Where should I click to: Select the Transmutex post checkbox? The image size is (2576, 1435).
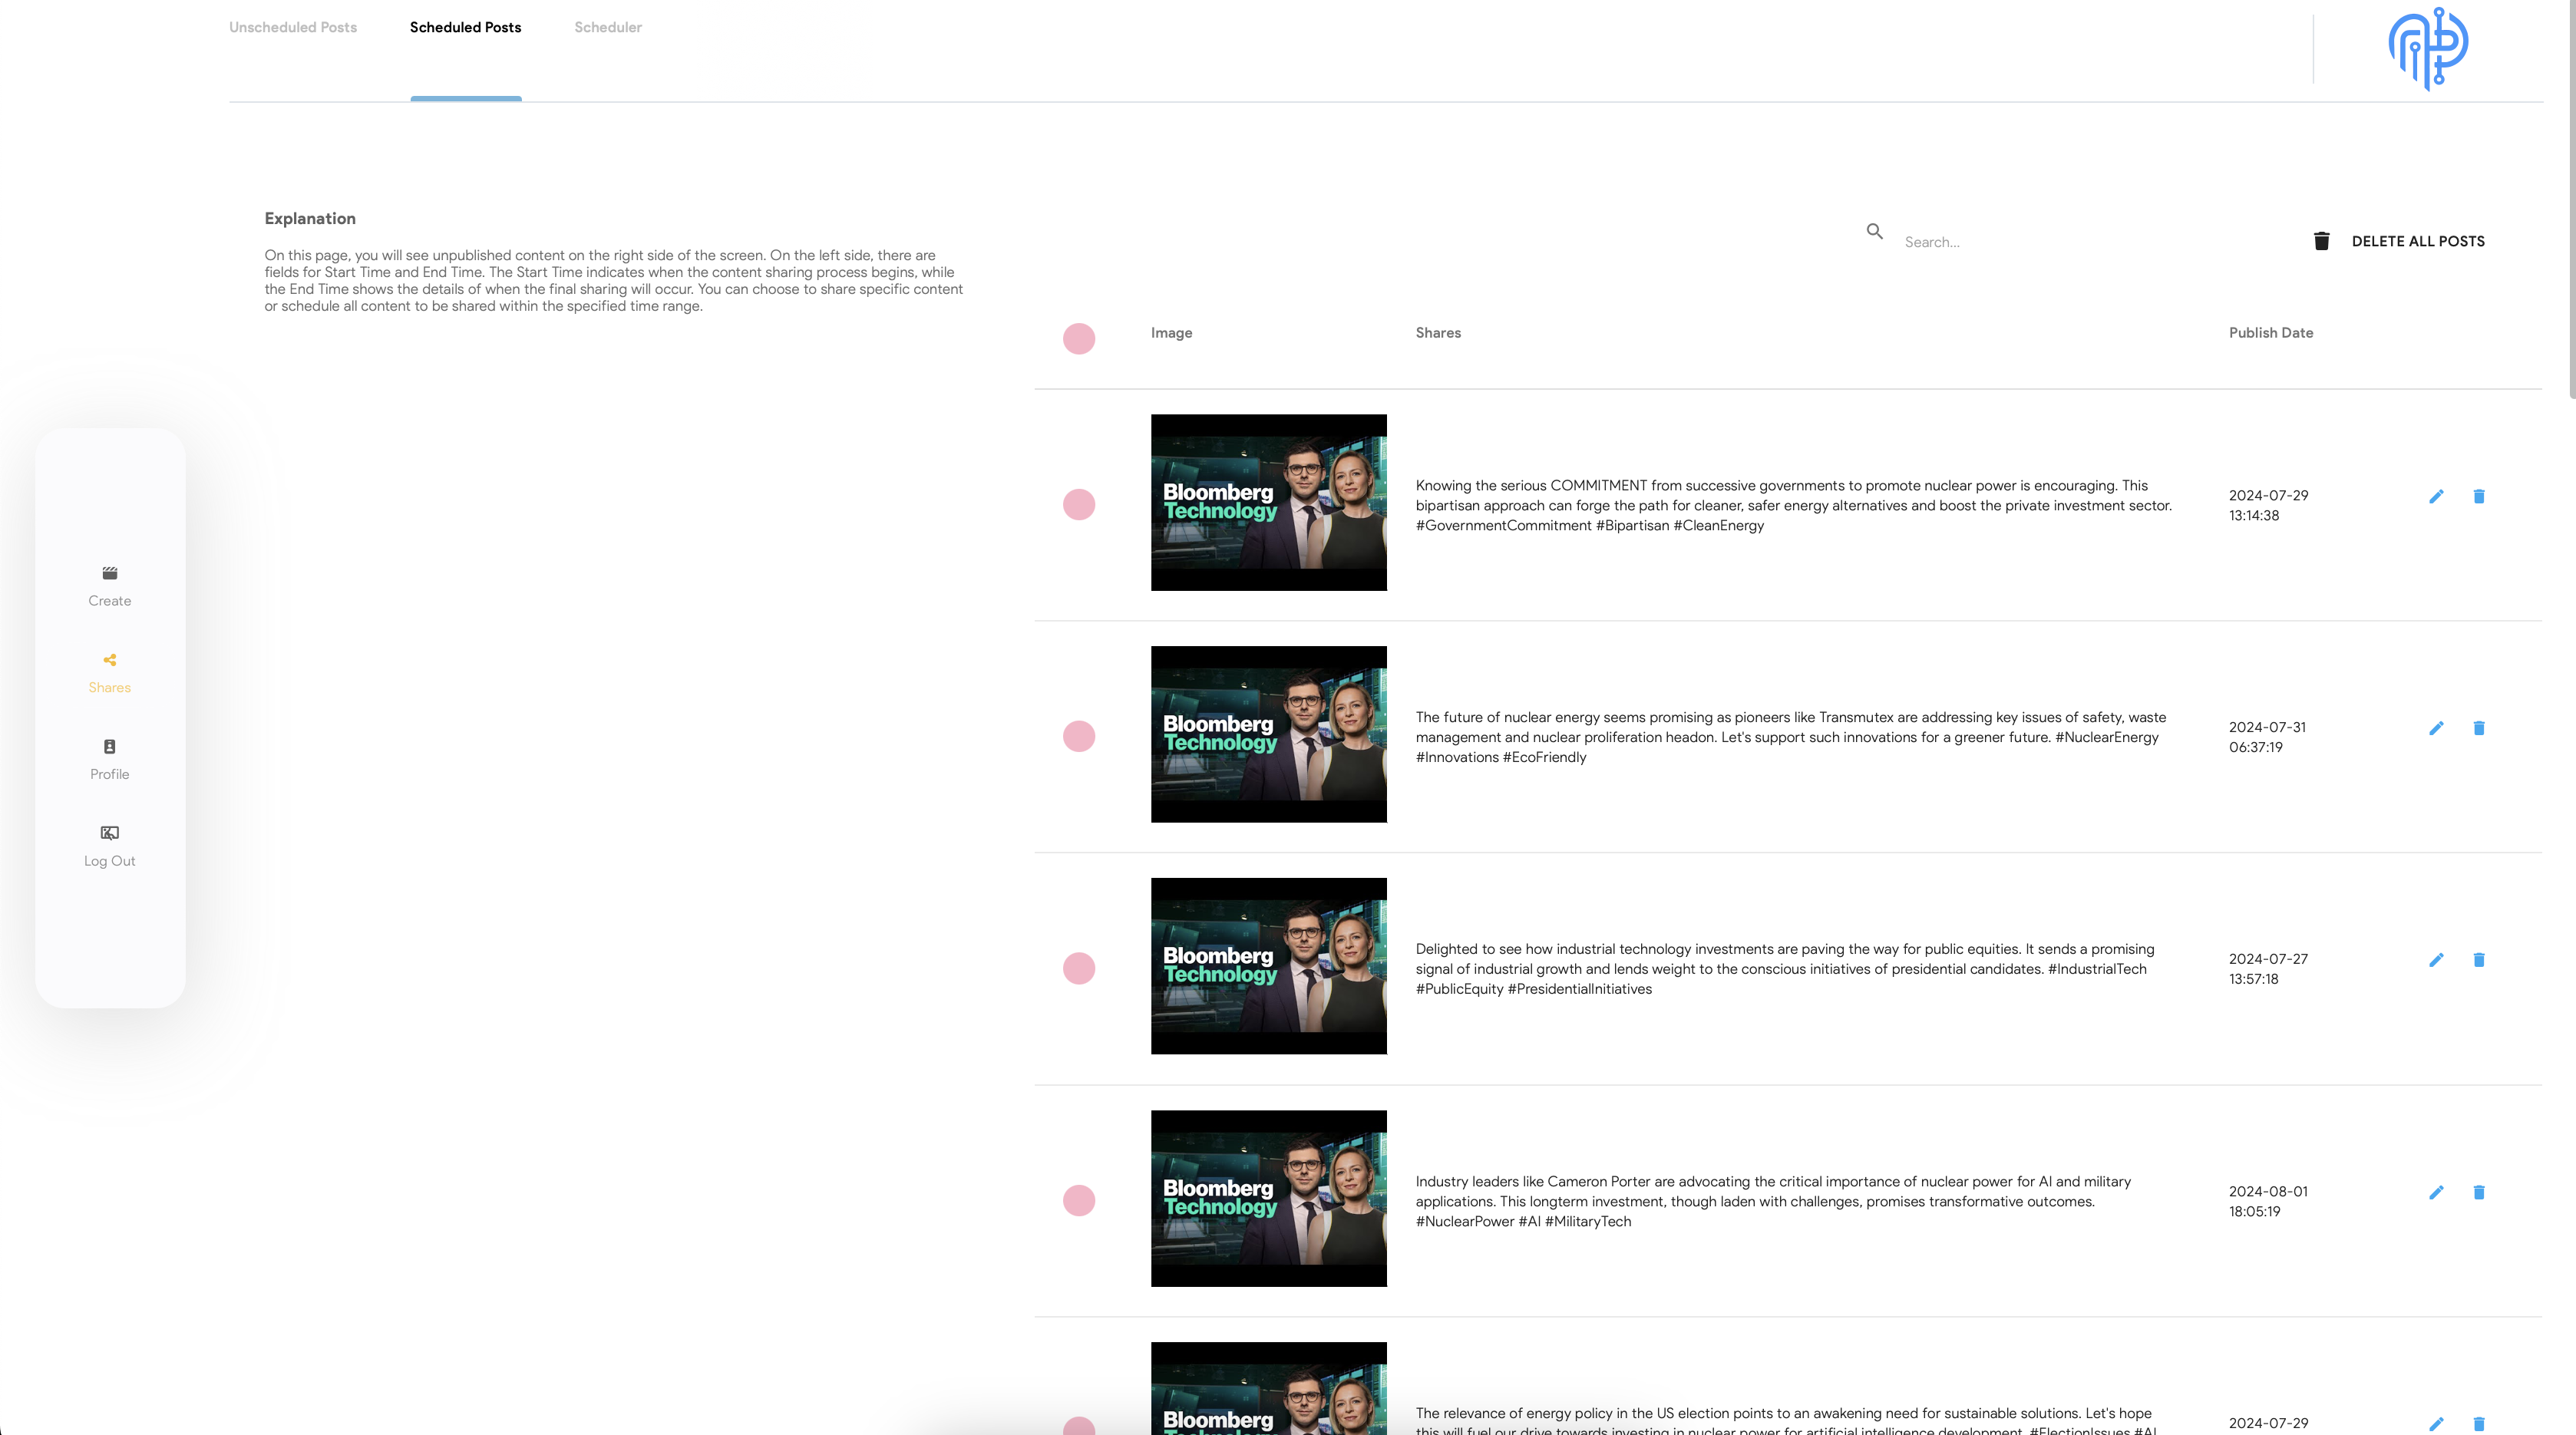[x=1079, y=736]
